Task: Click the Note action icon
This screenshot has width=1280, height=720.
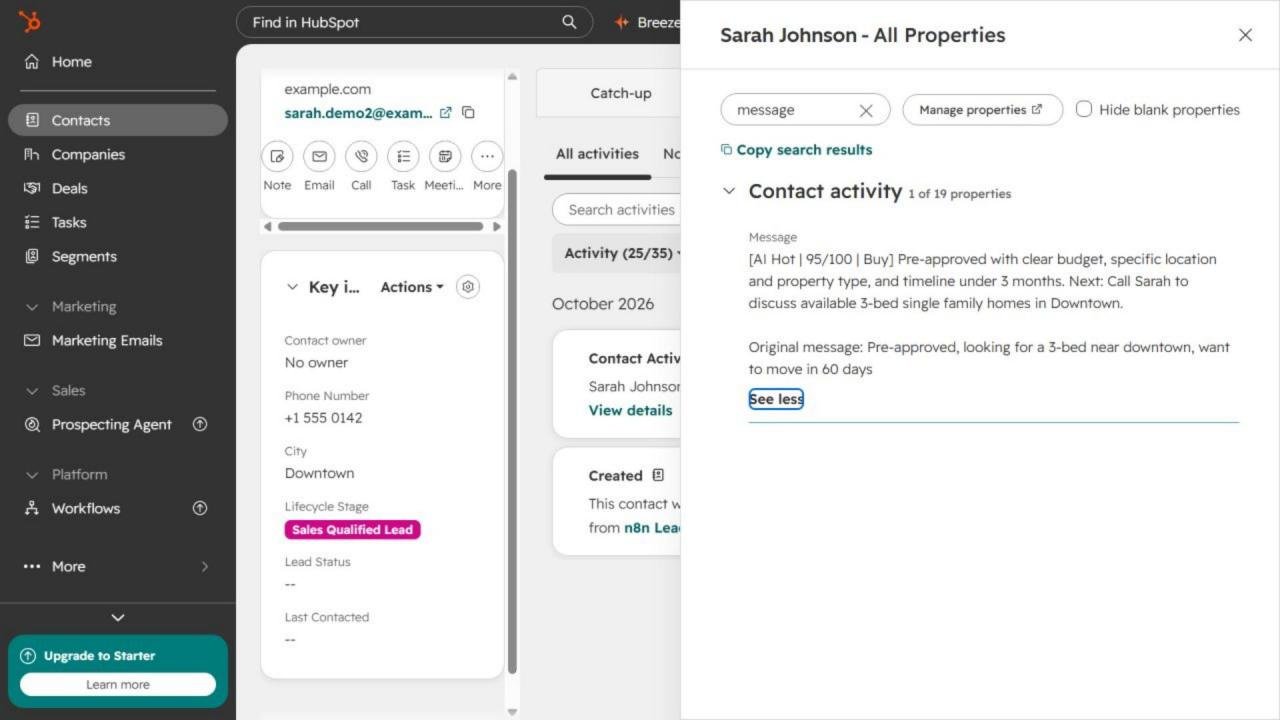Action: coord(277,157)
